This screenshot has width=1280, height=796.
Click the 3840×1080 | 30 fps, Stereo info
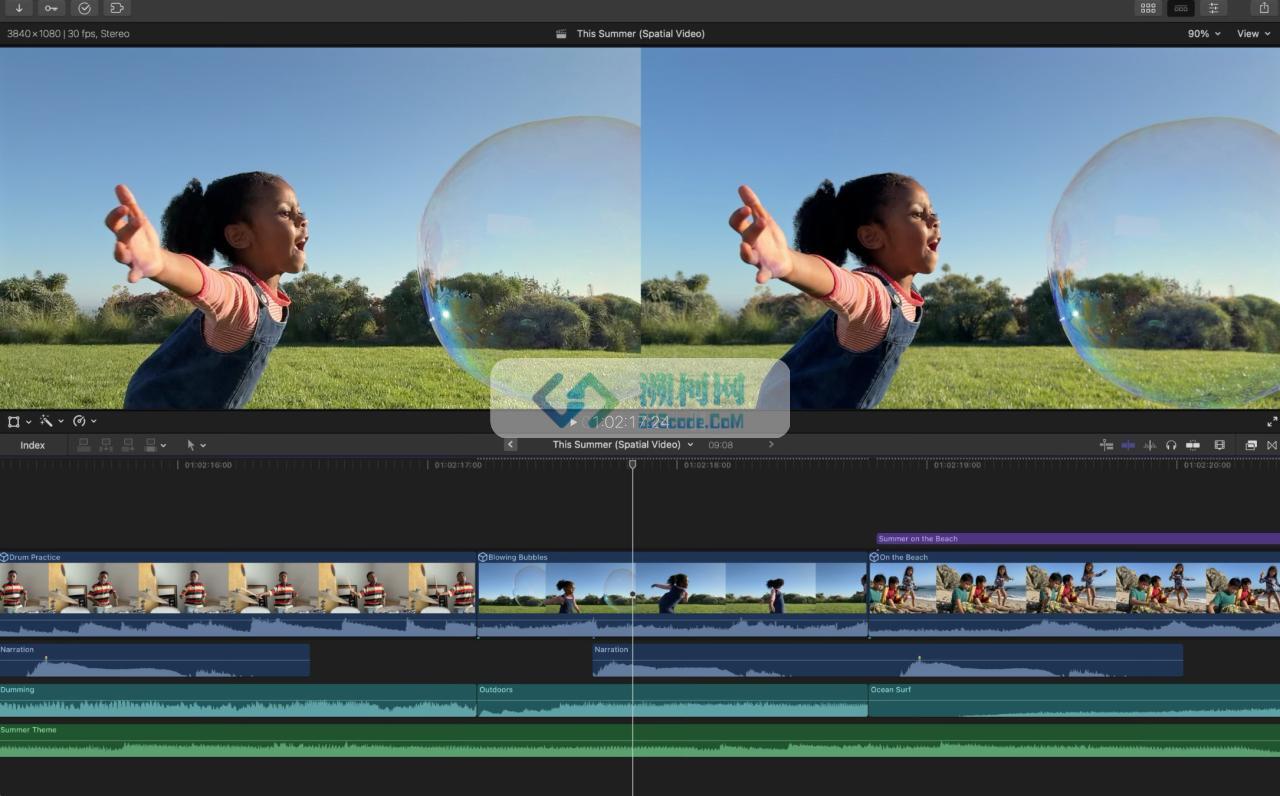click(68, 34)
